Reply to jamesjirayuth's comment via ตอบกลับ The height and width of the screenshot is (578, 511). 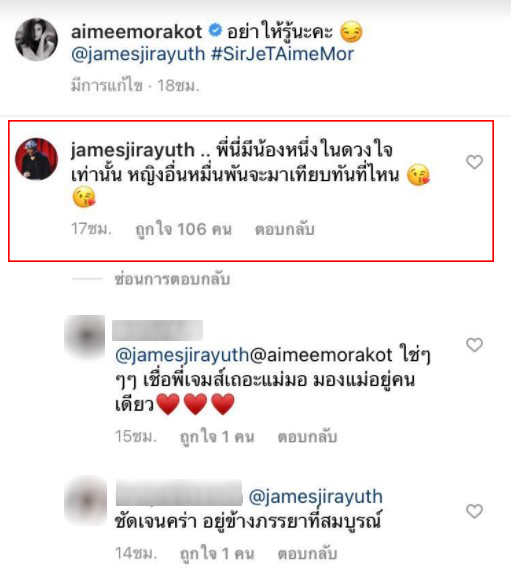[285, 229]
